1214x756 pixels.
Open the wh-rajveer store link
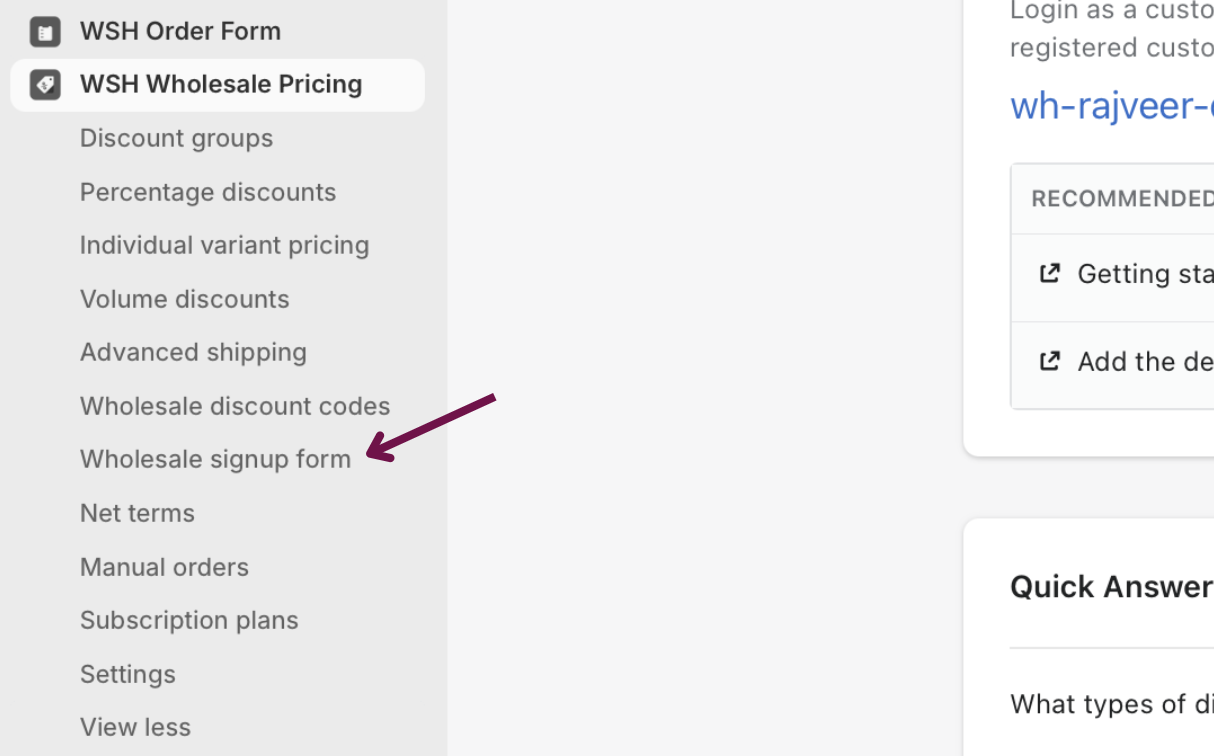(x=1111, y=106)
